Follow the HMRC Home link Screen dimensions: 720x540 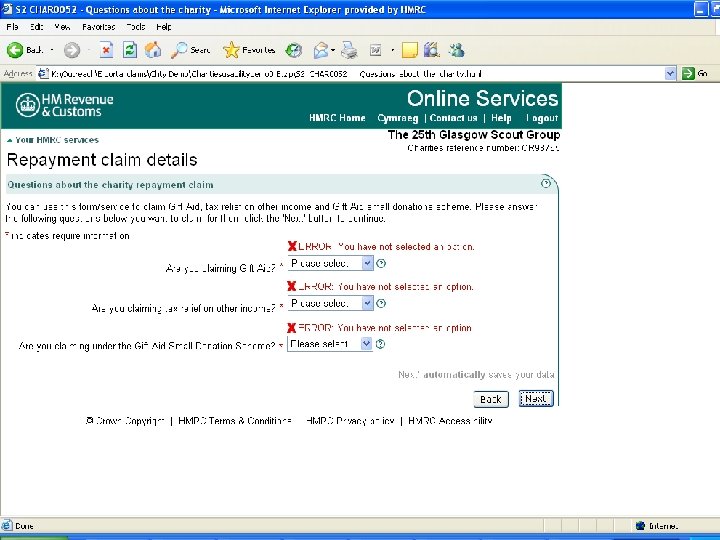[x=337, y=118]
